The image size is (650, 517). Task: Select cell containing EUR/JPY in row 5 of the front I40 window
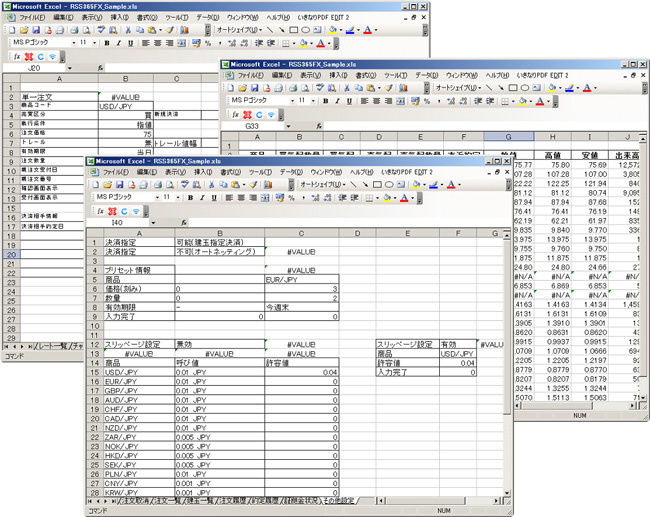pos(302,280)
